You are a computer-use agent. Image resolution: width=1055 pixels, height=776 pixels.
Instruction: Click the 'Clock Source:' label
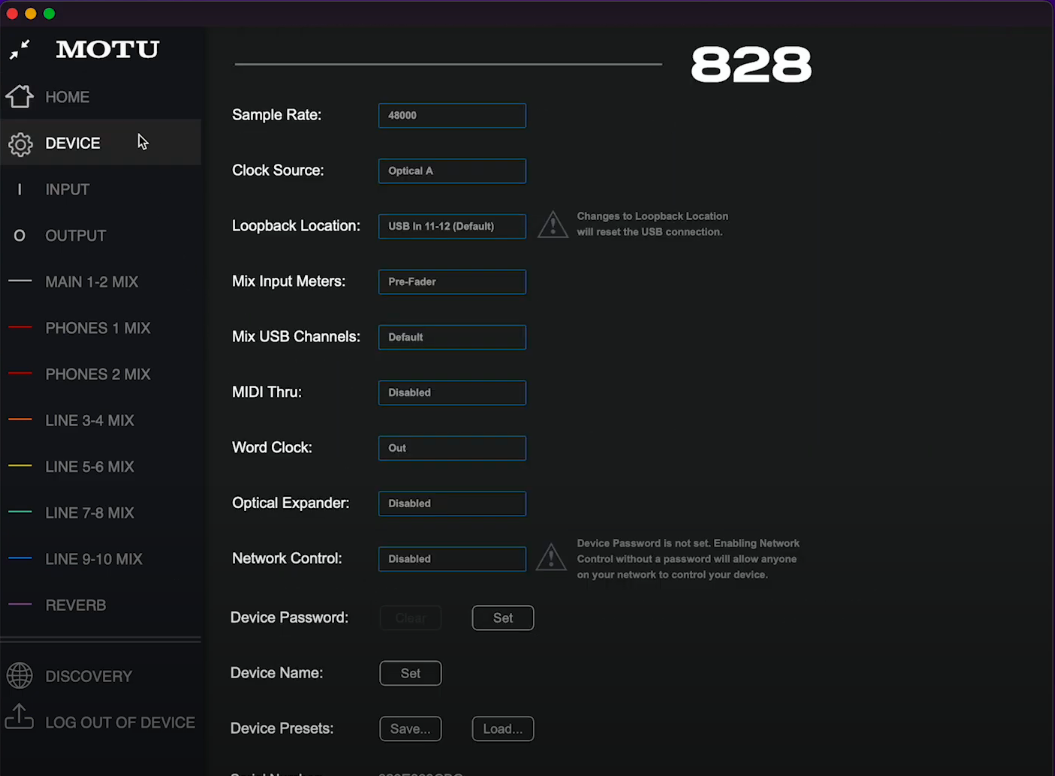pyautogui.click(x=278, y=170)
